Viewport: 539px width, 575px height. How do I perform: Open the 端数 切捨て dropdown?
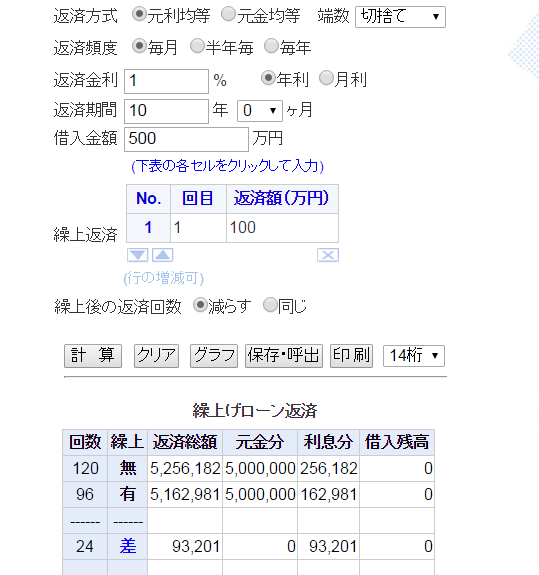pos(400,17)
